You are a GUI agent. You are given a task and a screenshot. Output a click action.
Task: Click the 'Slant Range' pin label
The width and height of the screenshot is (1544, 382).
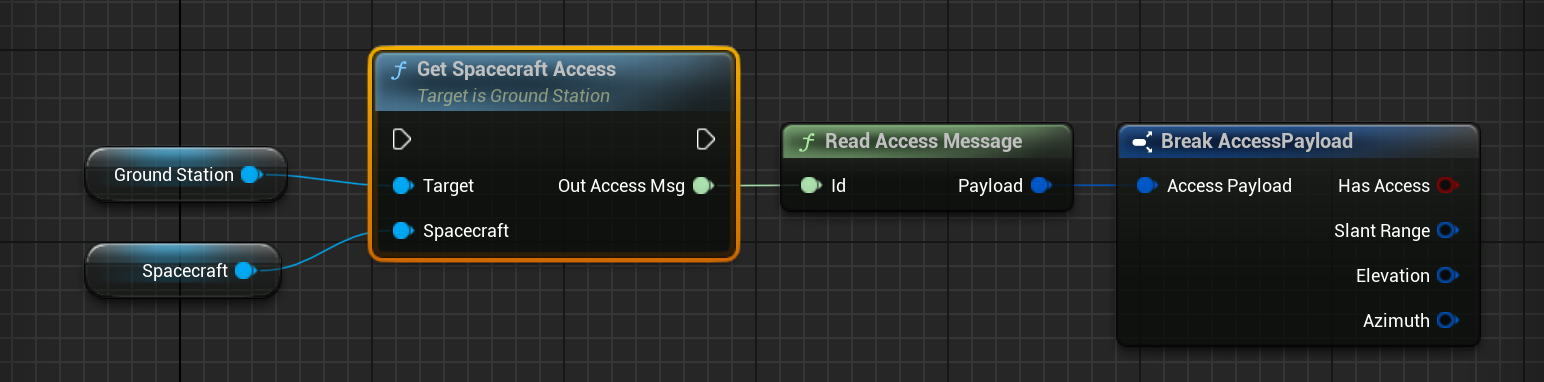pos(1382,231)
